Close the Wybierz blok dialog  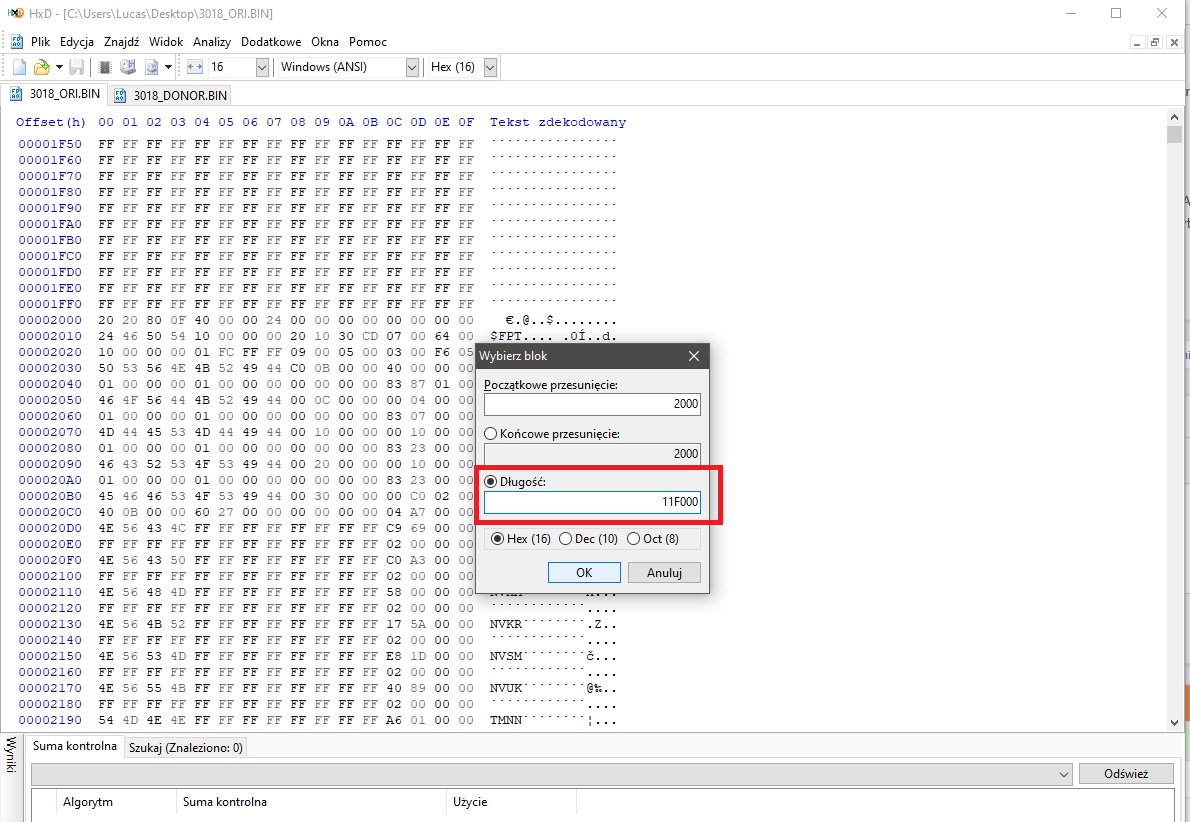(694, 356)
